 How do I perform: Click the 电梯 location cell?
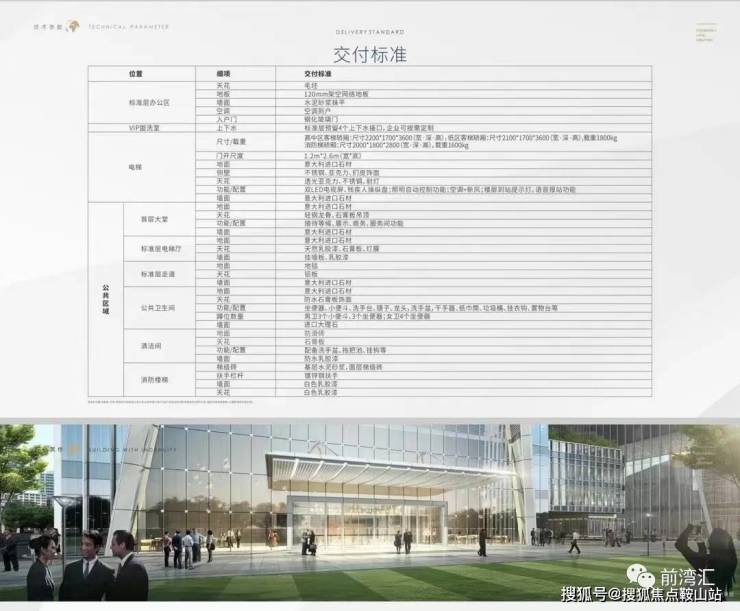click(135, 167)
